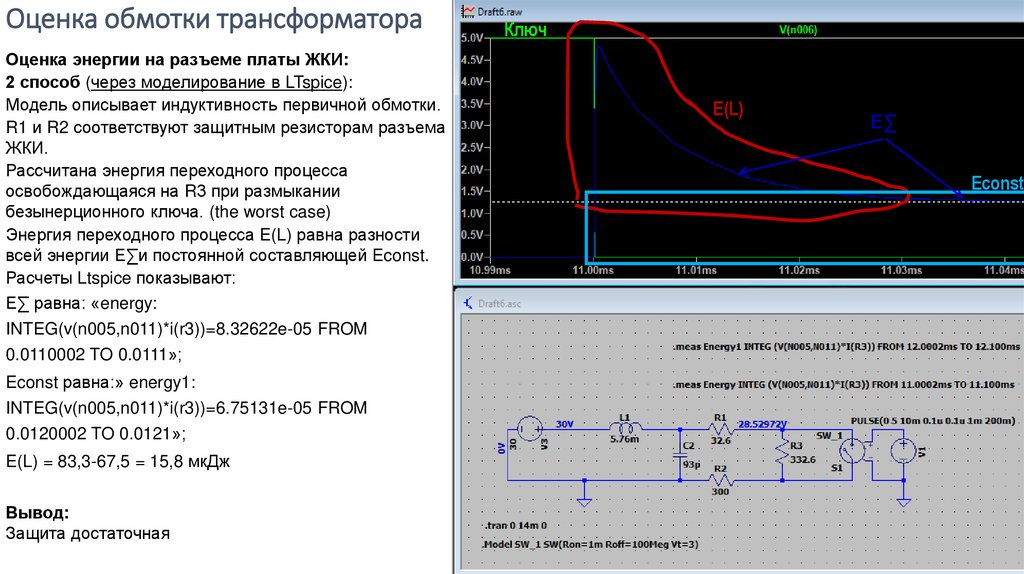Click the 0.0V vertical axis label

pos(472,257)
